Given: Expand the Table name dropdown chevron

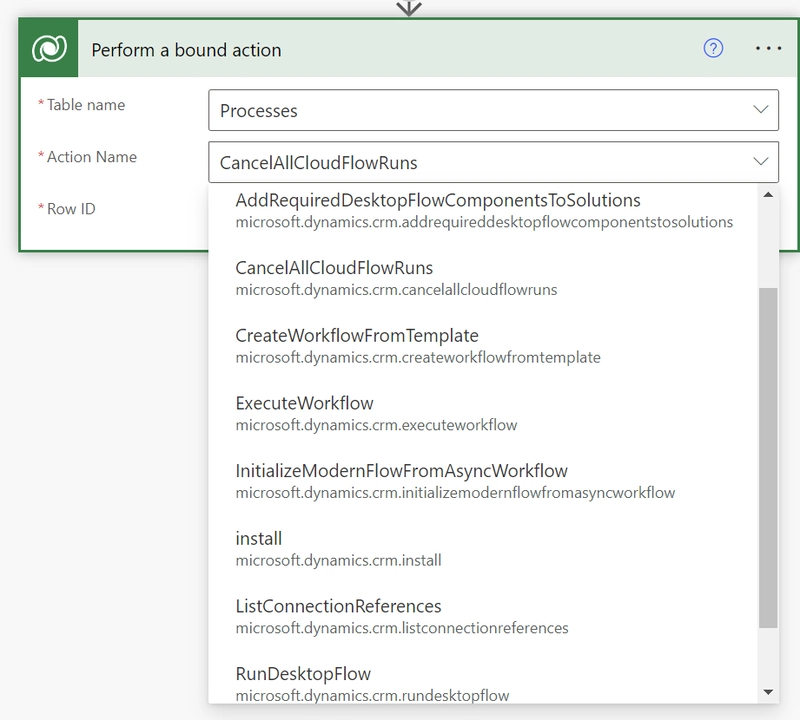Looking at the screenshot, I should (761, 110).
